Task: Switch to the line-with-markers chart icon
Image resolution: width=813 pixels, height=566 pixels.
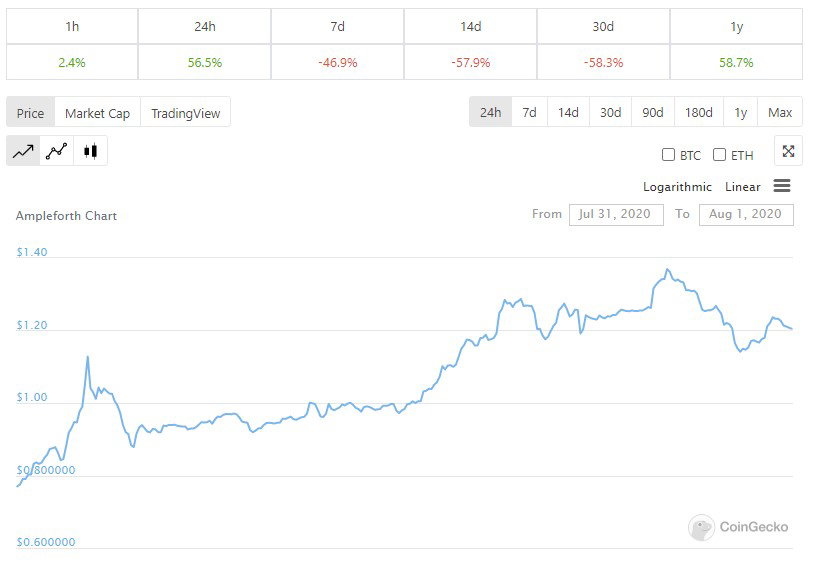Action: pyautogui.click(x=57, y=151)
